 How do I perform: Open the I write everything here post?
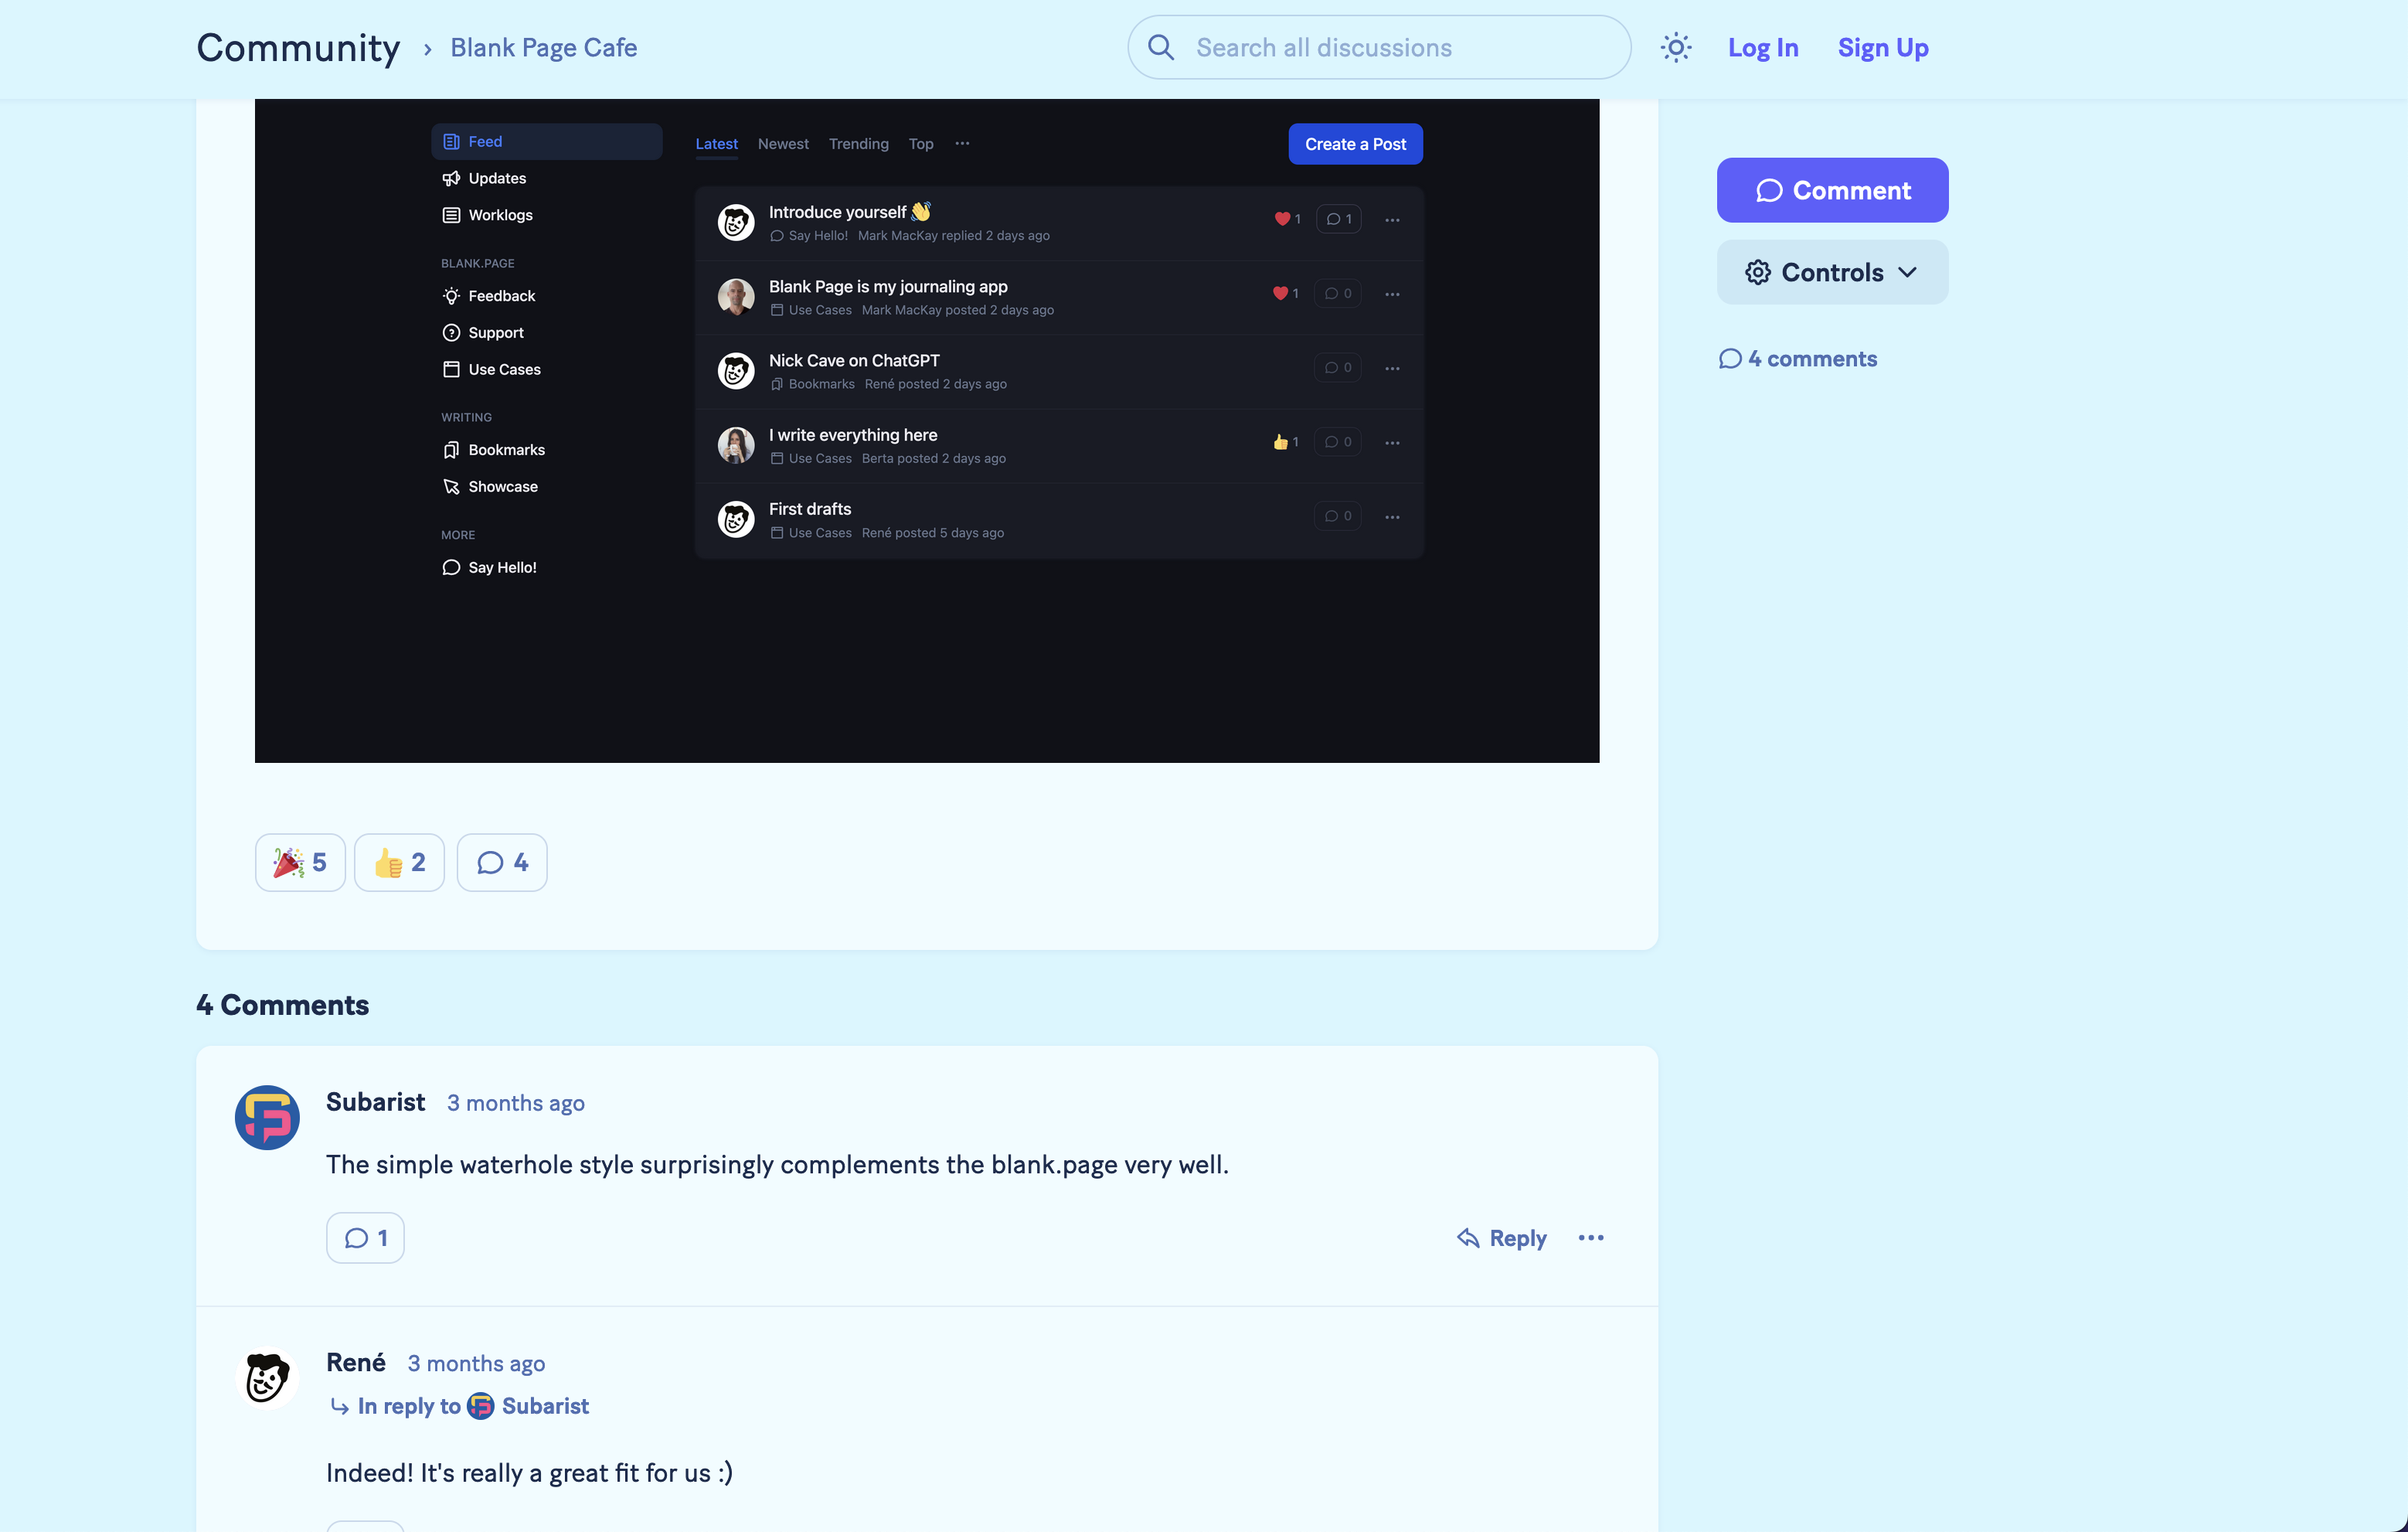pos(853,435)
